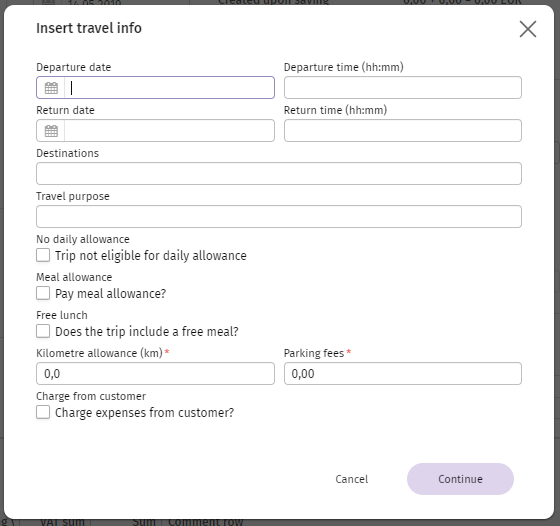Check Does the trip include a free meal
560x526 pixels.
tap(43, 331)
